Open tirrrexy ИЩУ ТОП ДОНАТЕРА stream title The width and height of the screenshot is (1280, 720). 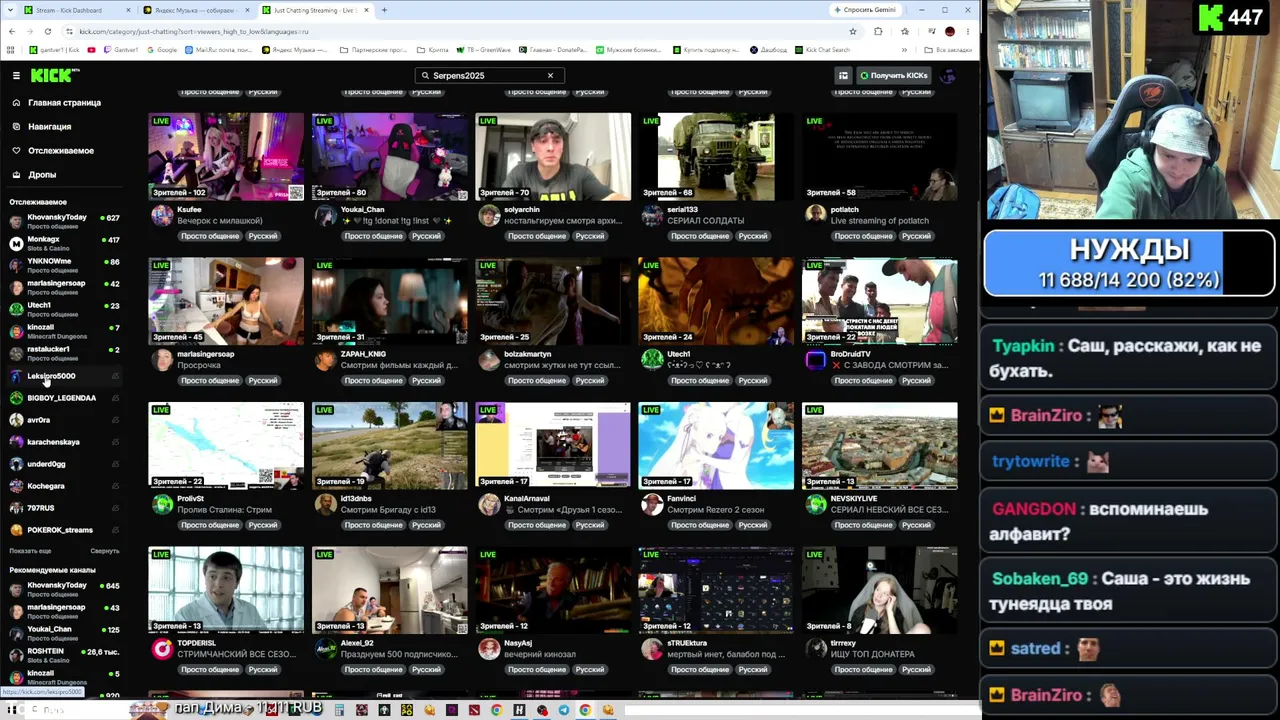point(872,654)
